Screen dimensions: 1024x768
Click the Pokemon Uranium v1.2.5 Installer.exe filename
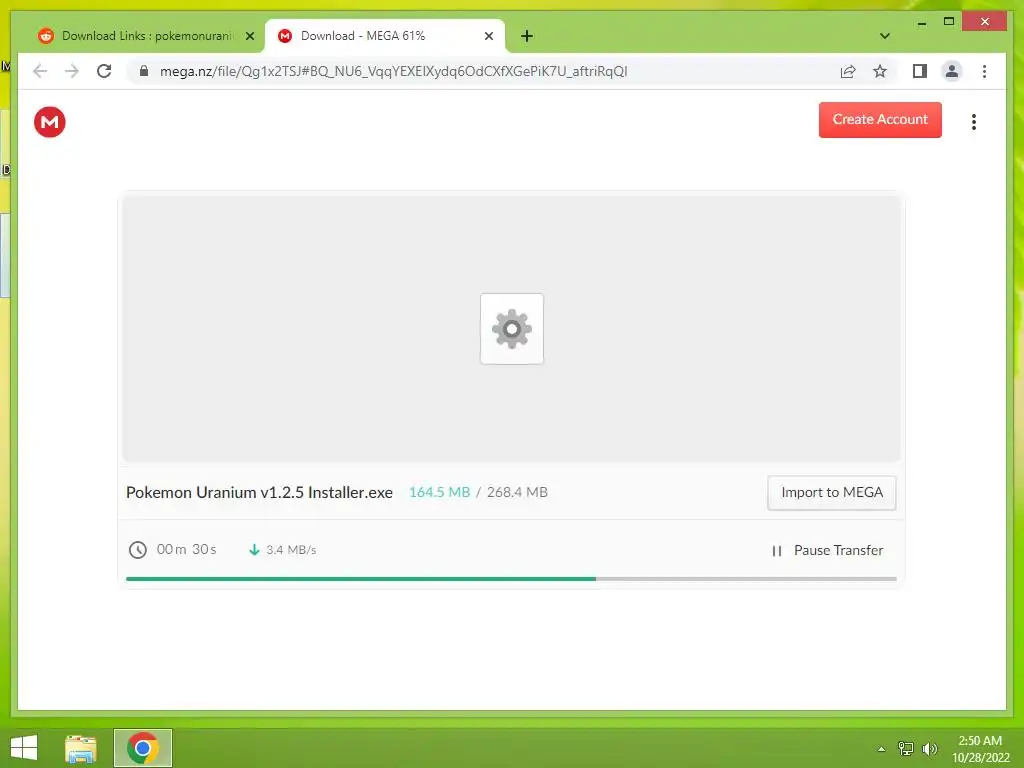(259, 492)
